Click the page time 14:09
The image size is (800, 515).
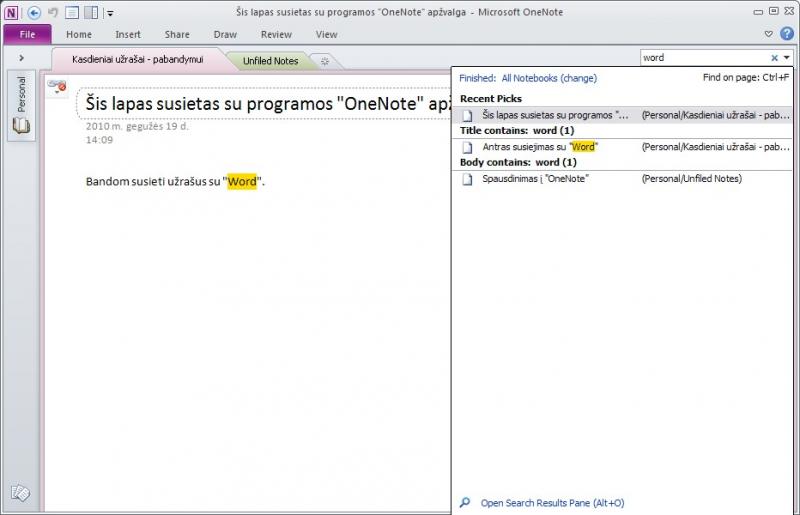point(99,140)
